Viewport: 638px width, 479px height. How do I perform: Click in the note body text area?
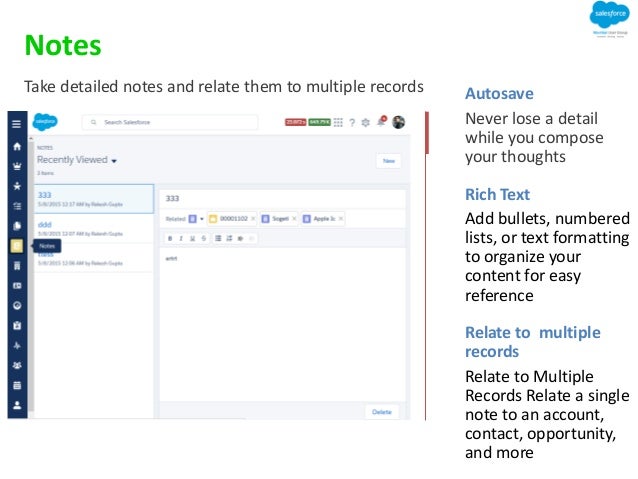pyautogui.click(x=282, y=324)
